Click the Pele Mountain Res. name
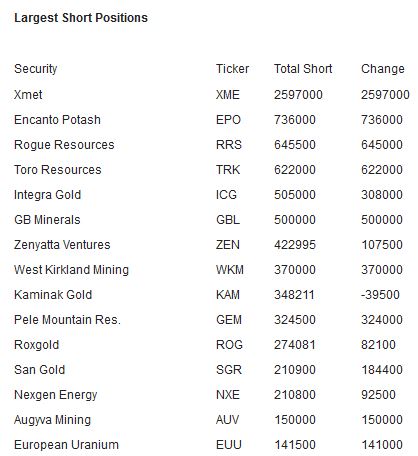Screen dimensions: 418x456 [67, 320]
